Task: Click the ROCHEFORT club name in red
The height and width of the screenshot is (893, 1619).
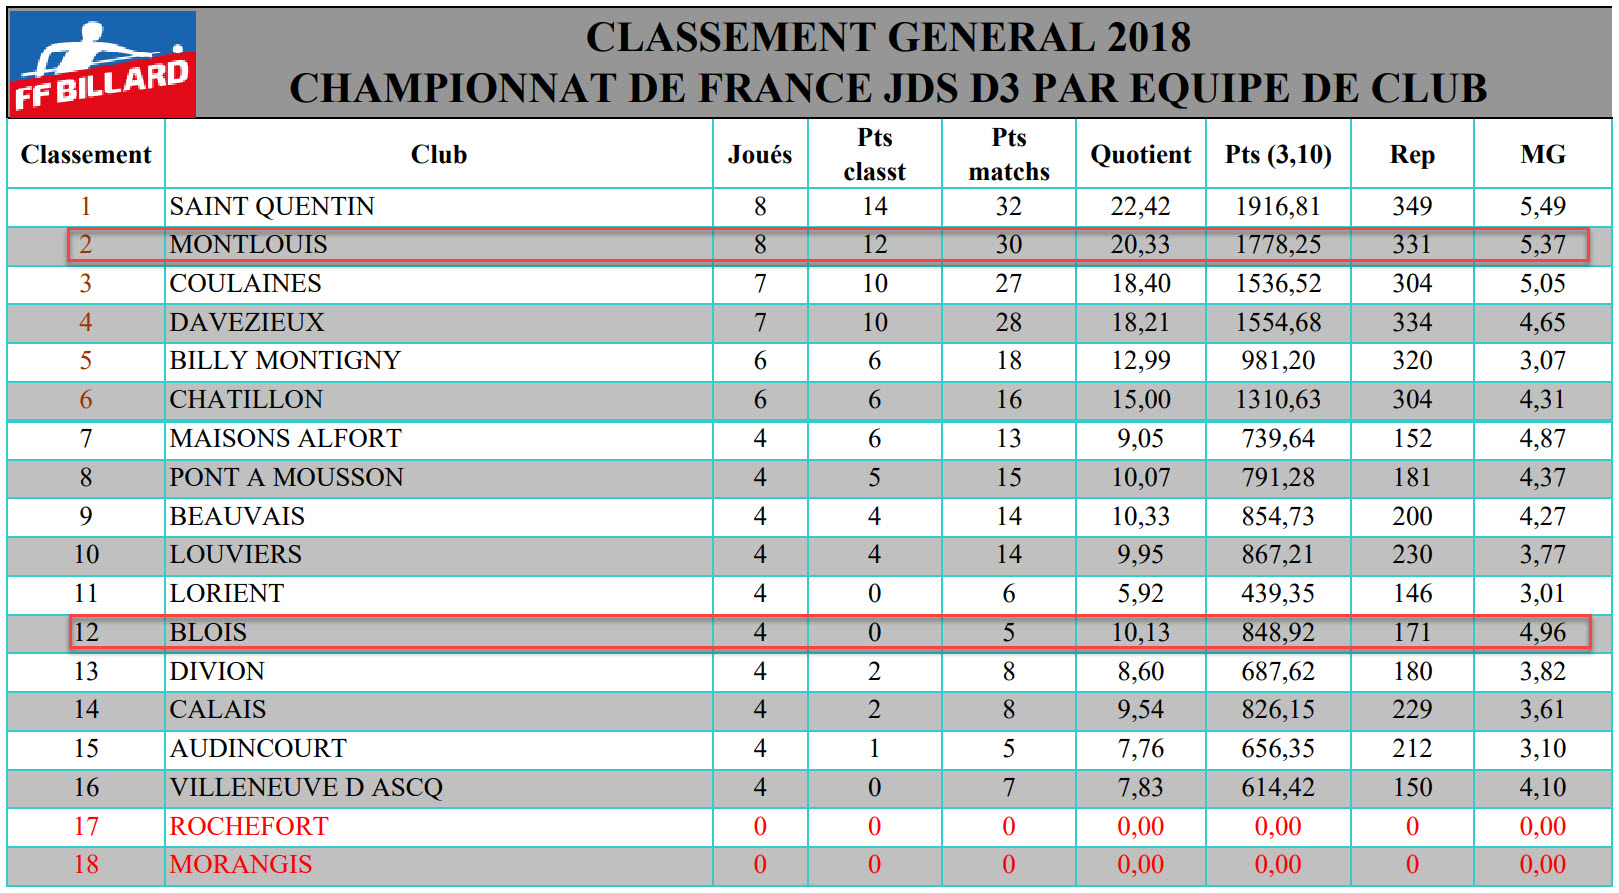Action: pos(249,827)
